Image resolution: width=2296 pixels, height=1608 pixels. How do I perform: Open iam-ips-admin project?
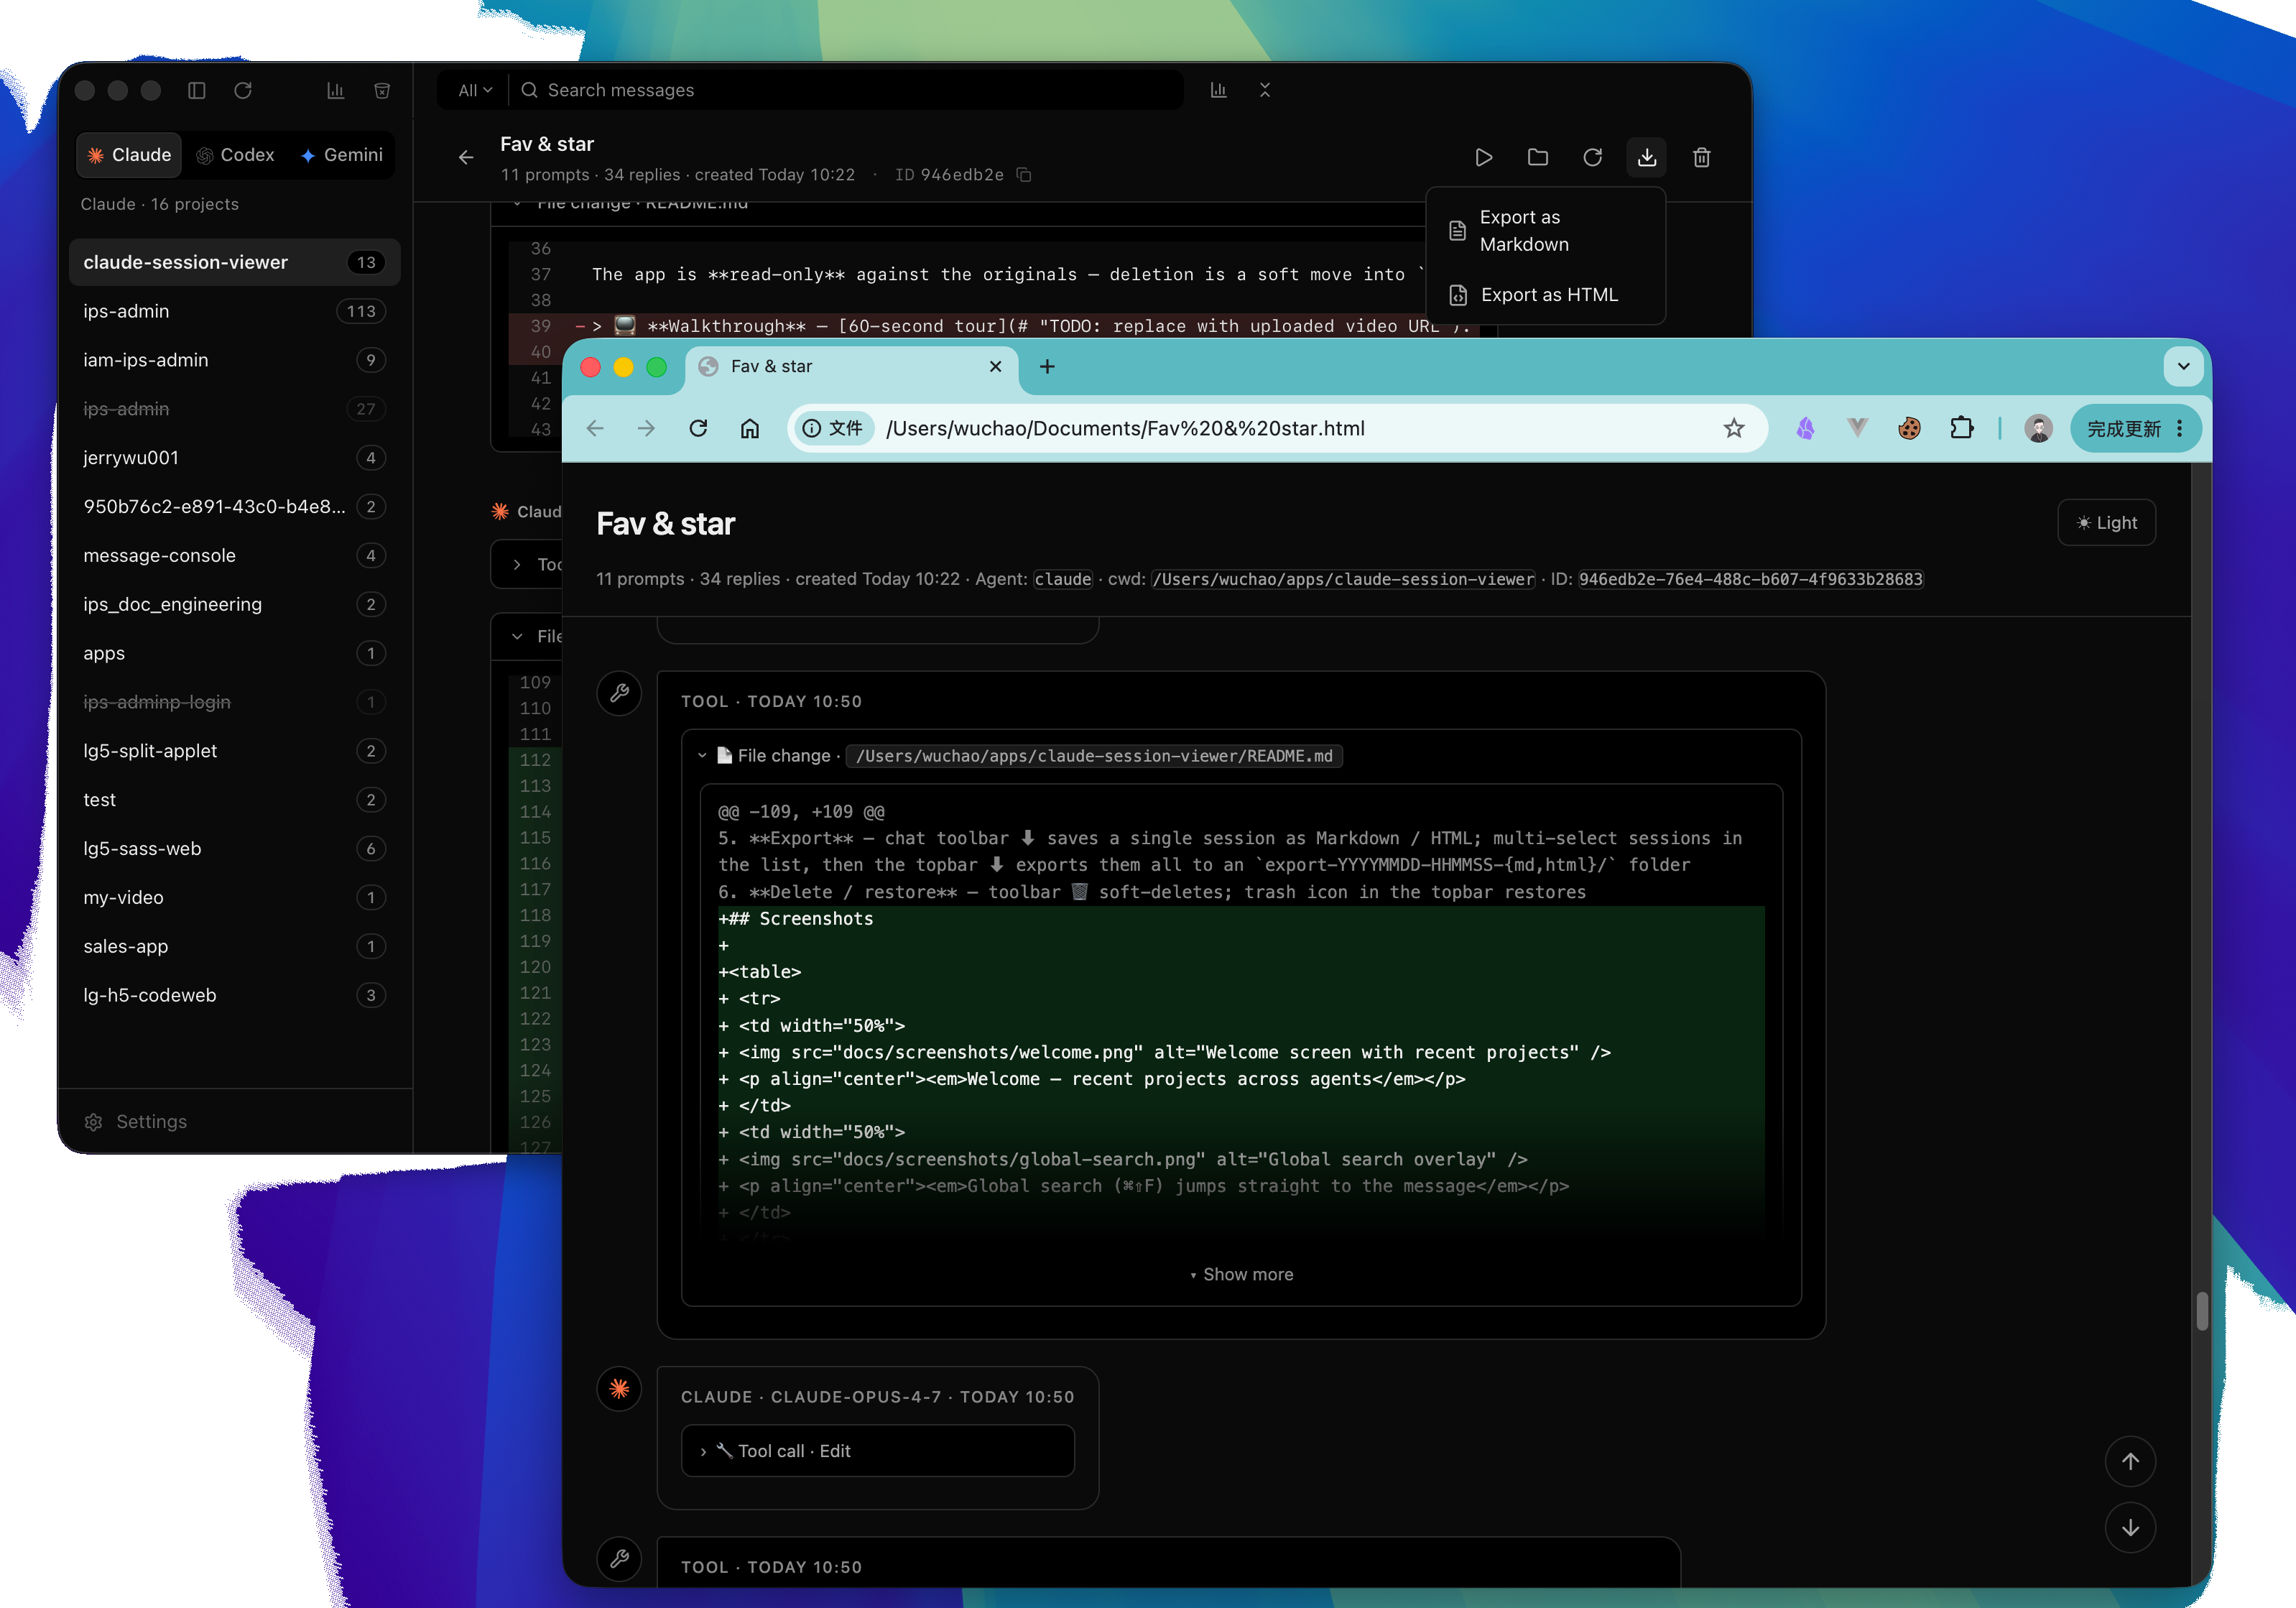235,360
